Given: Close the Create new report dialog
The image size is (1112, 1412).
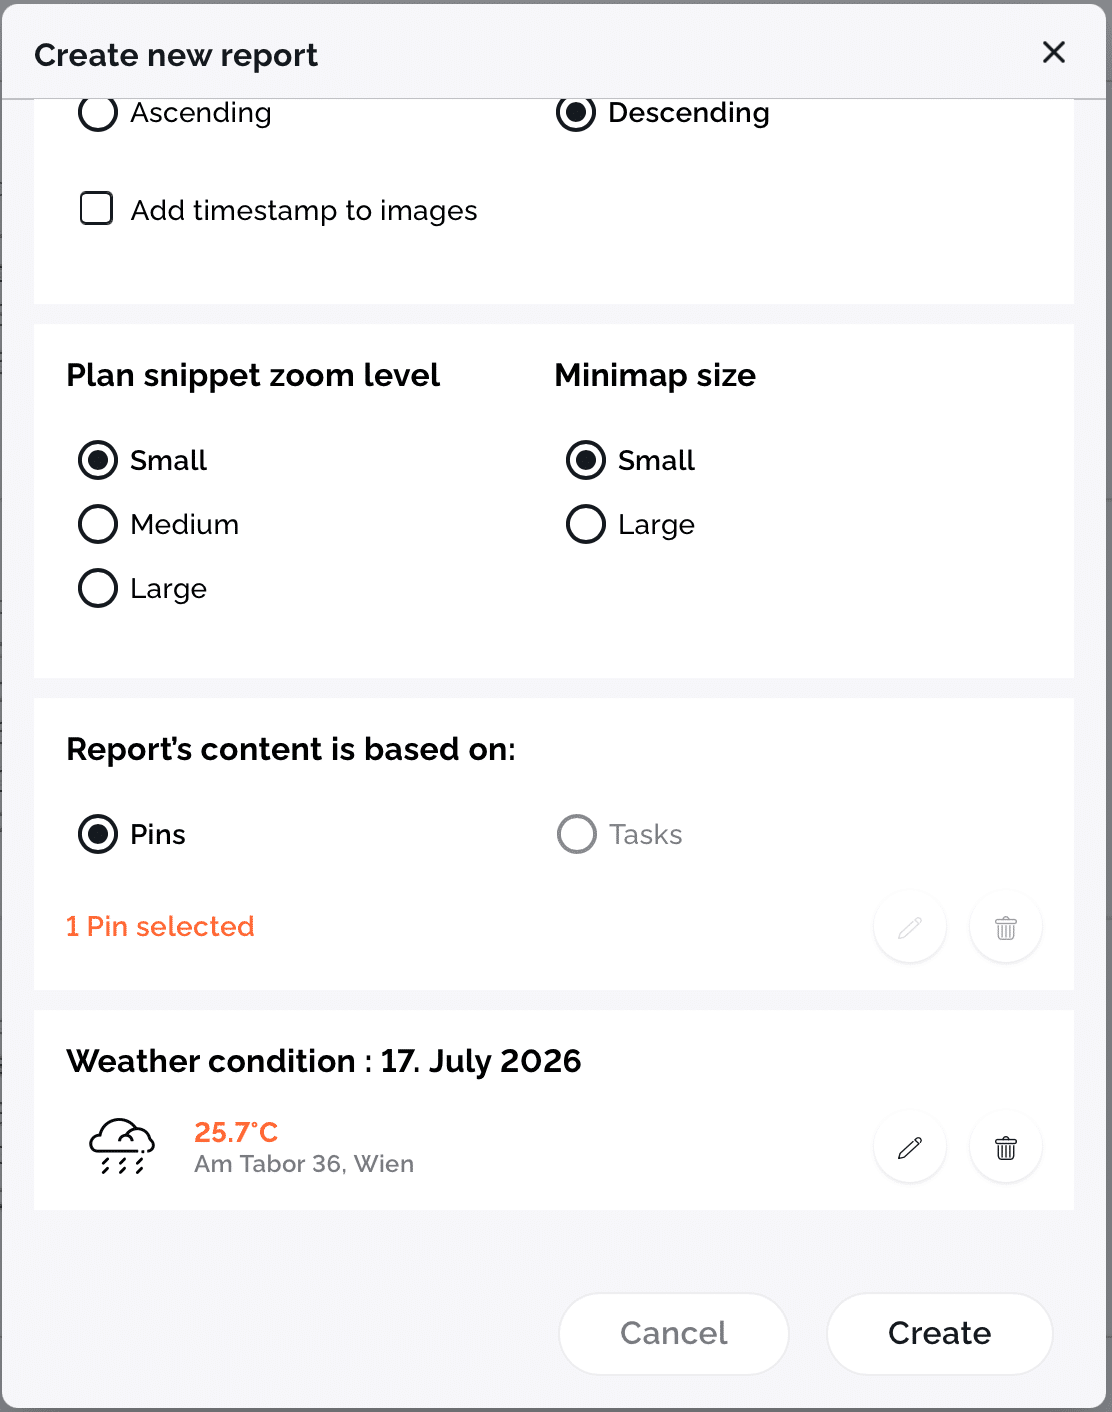Looking at the screenshot, I should coord(1054,52).
